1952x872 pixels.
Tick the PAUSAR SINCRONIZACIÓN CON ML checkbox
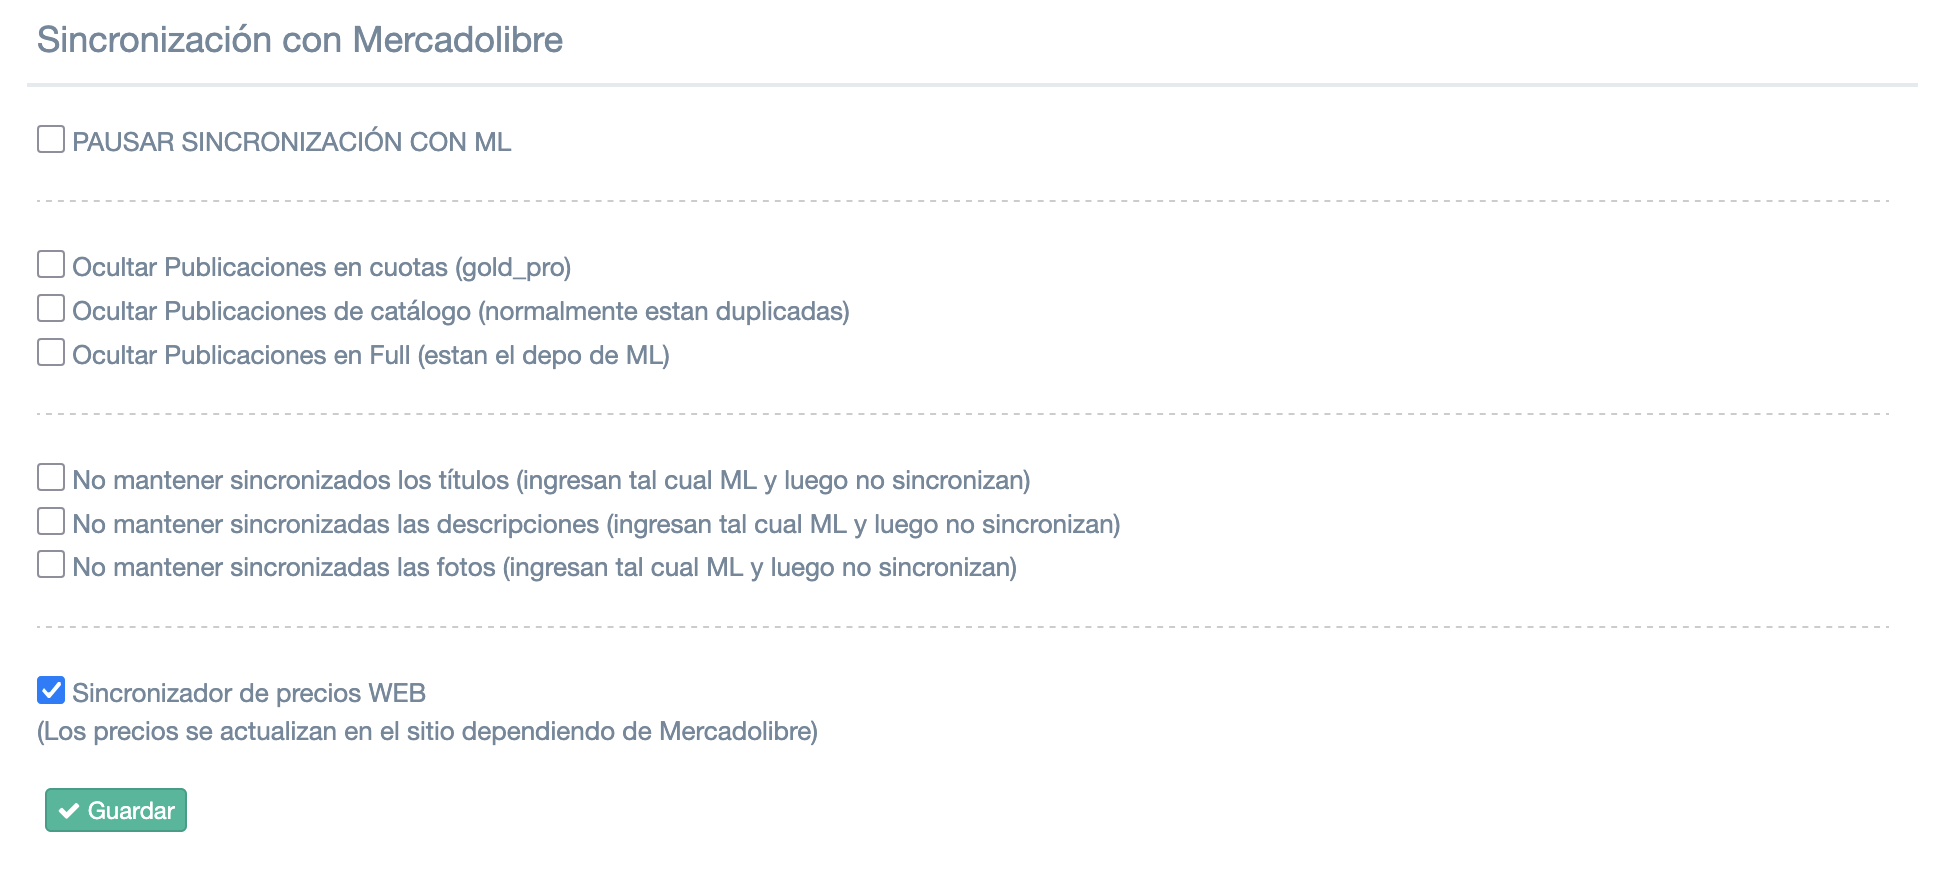click(x=51, y=139)
